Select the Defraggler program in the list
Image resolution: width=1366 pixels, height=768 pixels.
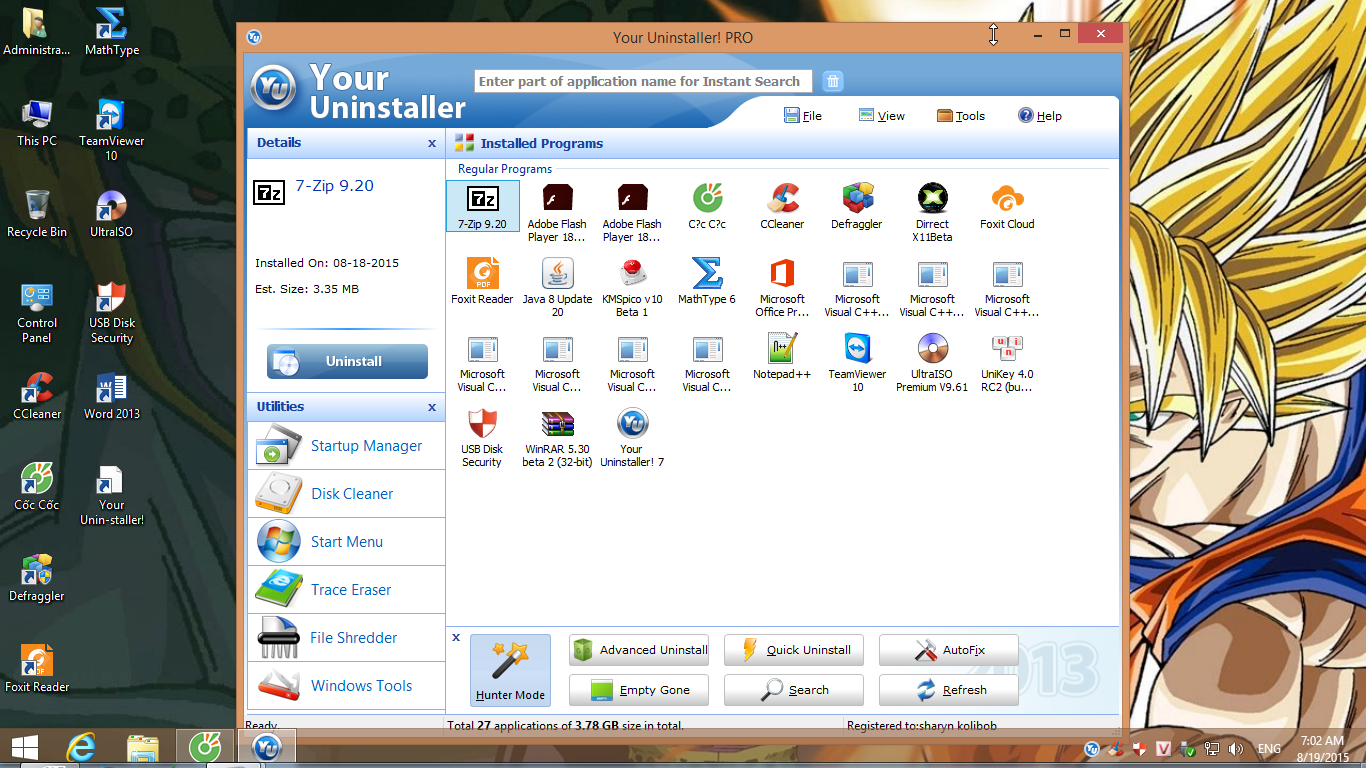pyautogui.click(x=857, y=206)
